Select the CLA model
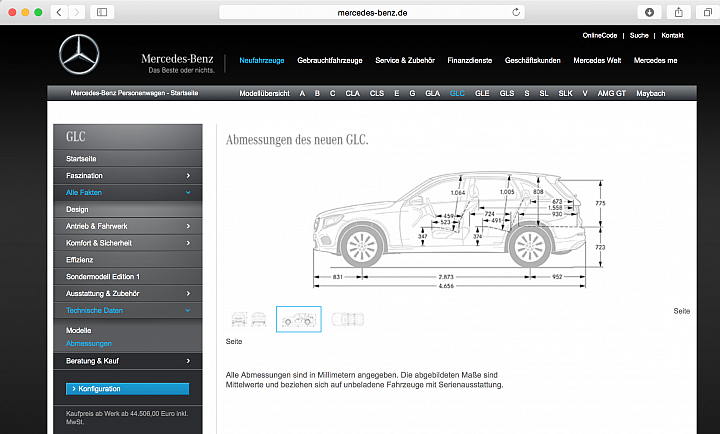 pyautogui.click(x=353, y=93)
